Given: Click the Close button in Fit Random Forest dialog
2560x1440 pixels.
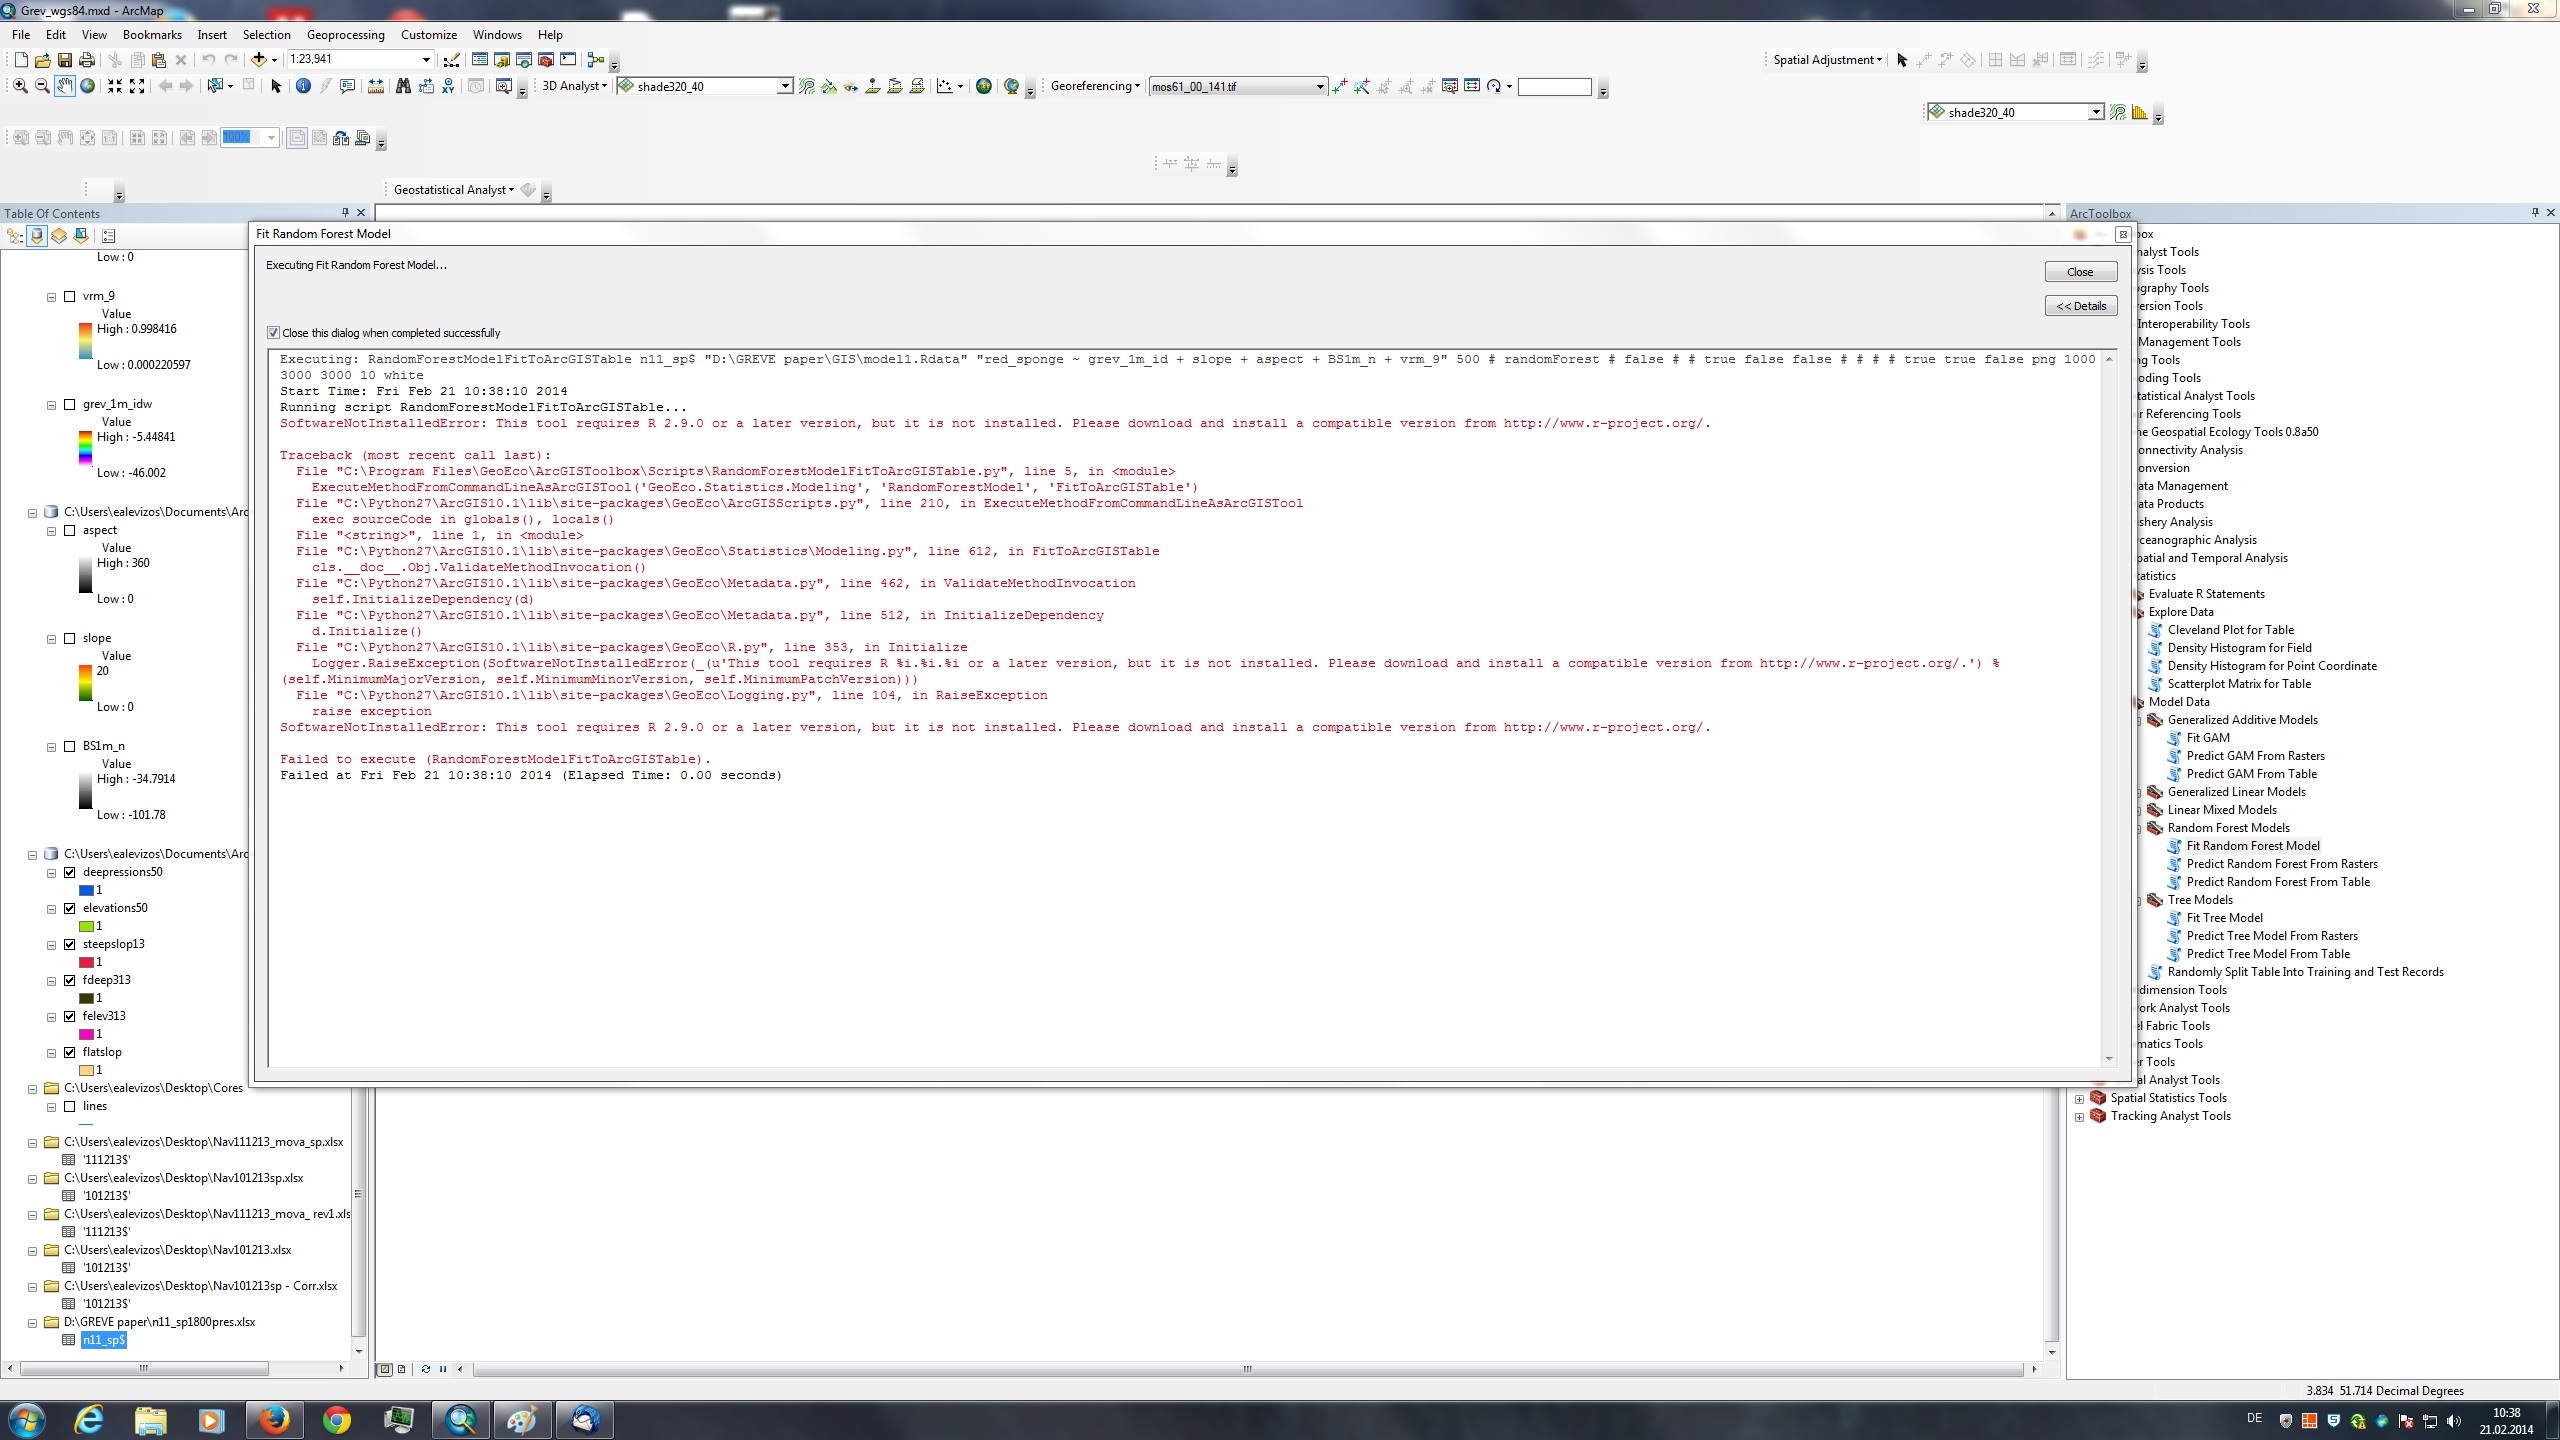Looking at the screenshot, I should 2080,272.
